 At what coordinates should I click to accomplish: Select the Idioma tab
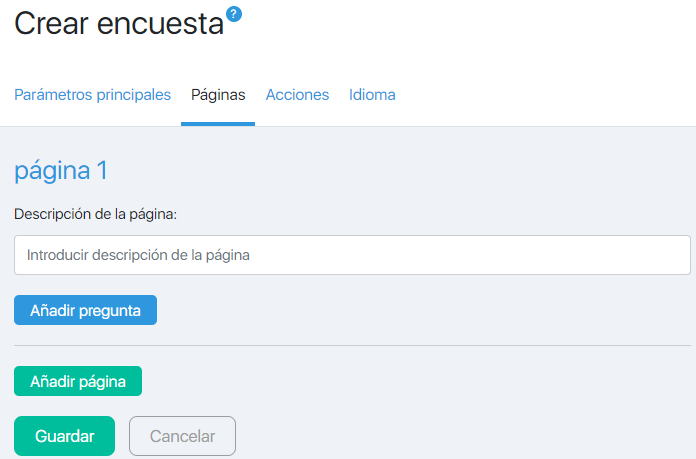click(x=372, y=95)
